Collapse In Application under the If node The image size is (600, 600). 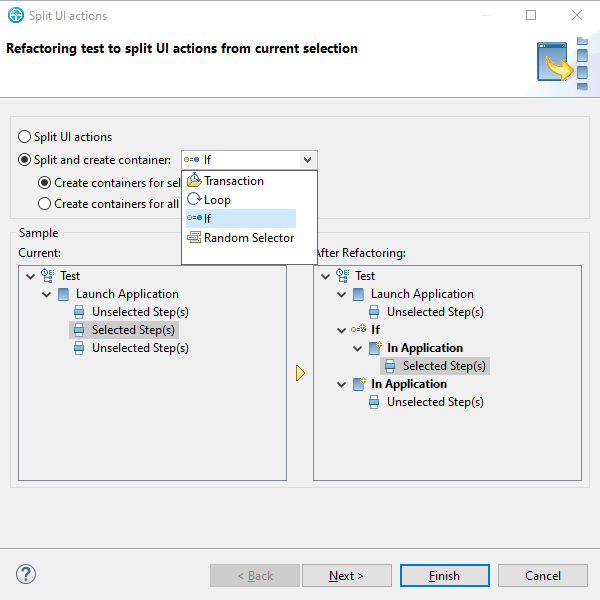[357, 348]
